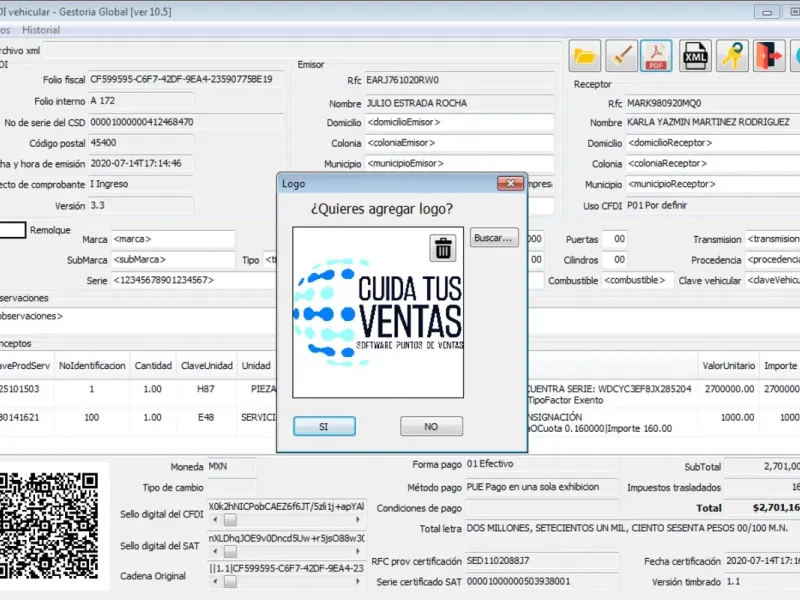This screenshot has width=800, height=600.
Task: Click the domicilioReceptor field
Action: tap(713, 143)
